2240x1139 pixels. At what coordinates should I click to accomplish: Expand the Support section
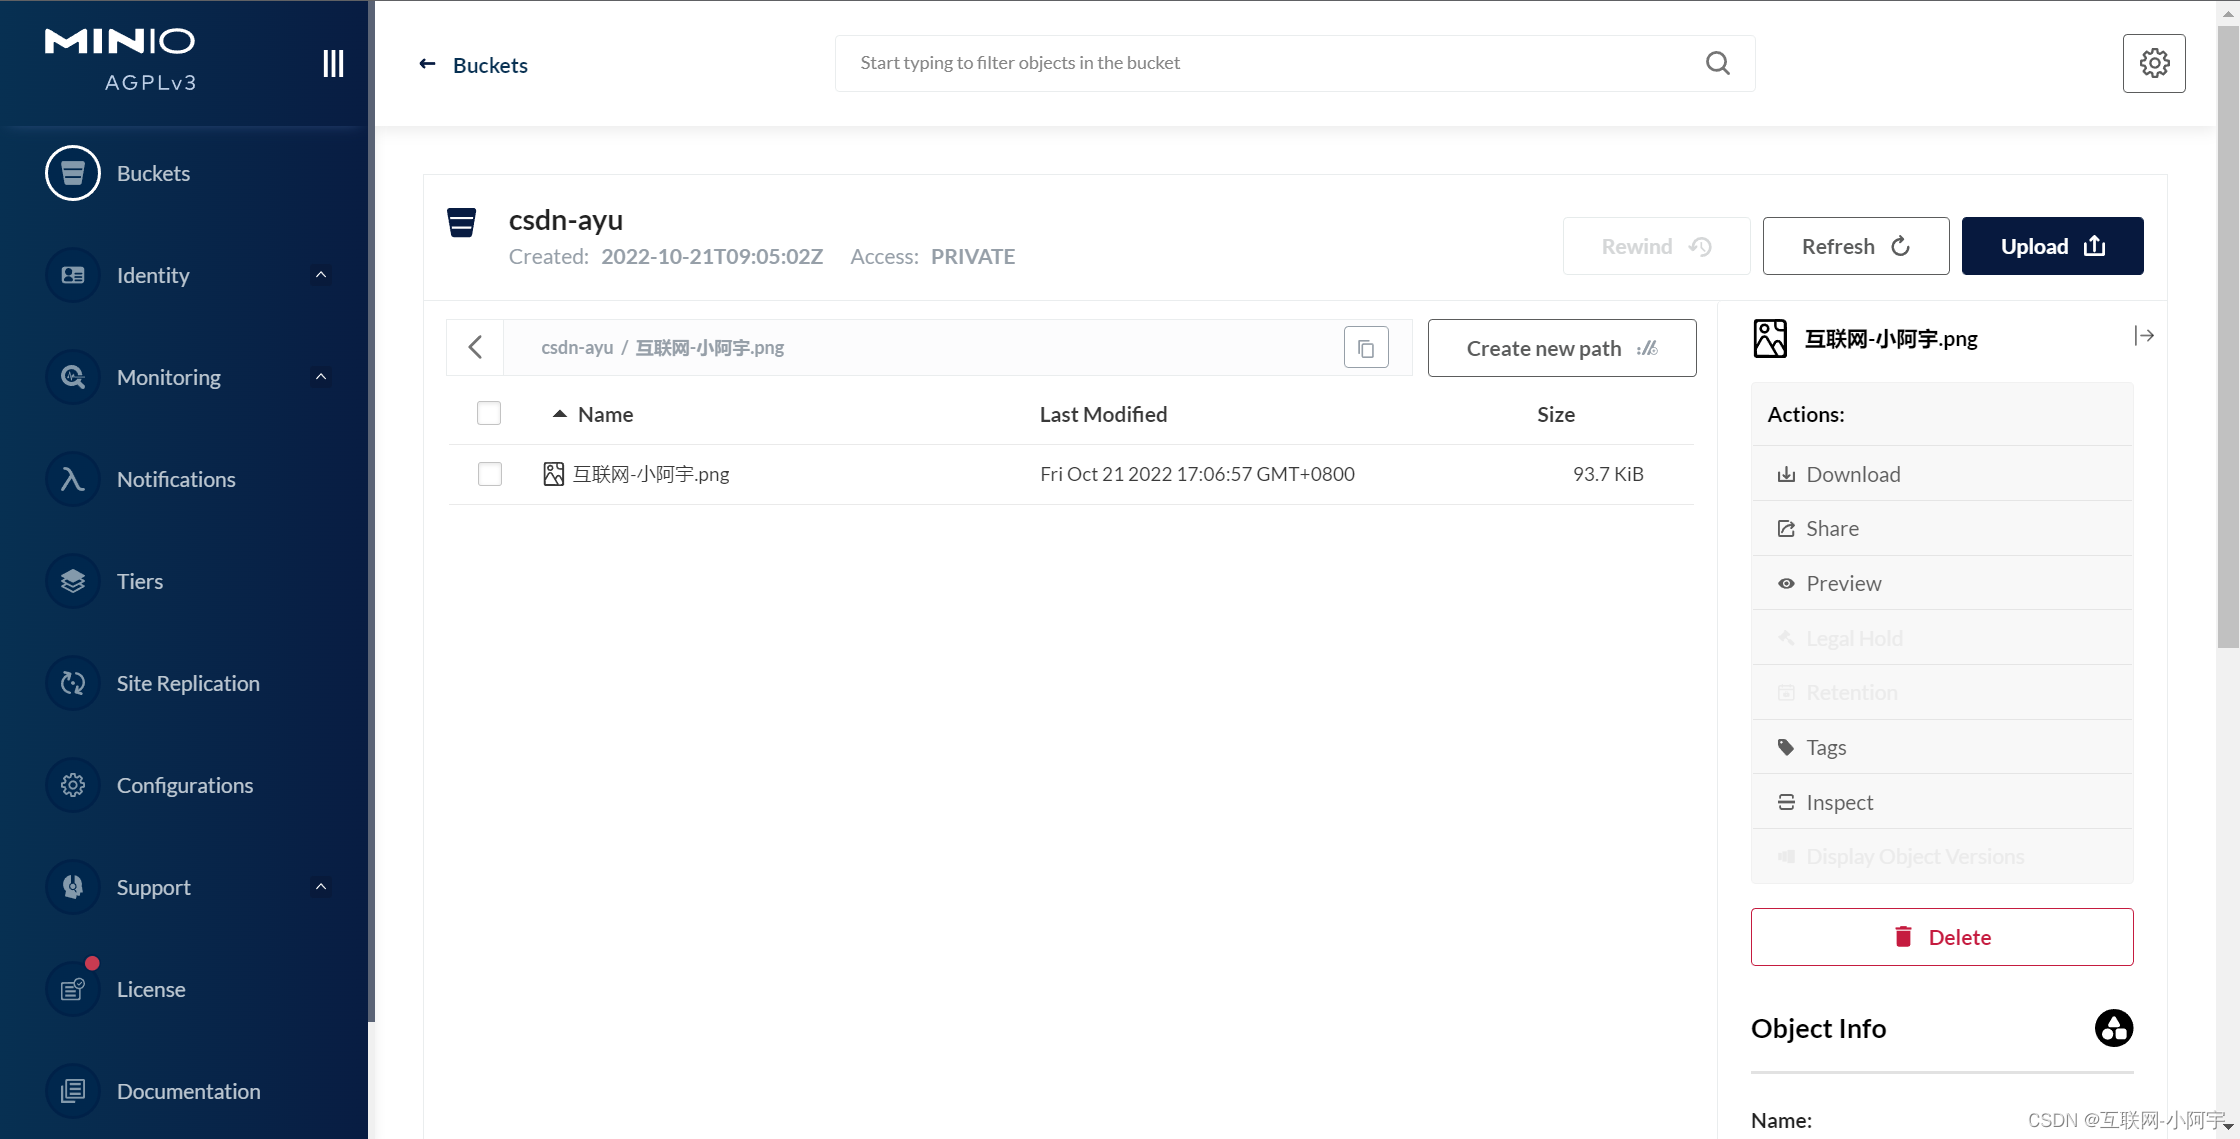tap(321, 887)
